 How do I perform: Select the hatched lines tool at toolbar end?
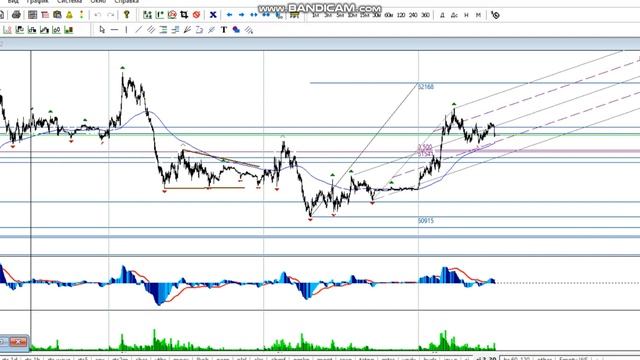[x=249, y=29]
